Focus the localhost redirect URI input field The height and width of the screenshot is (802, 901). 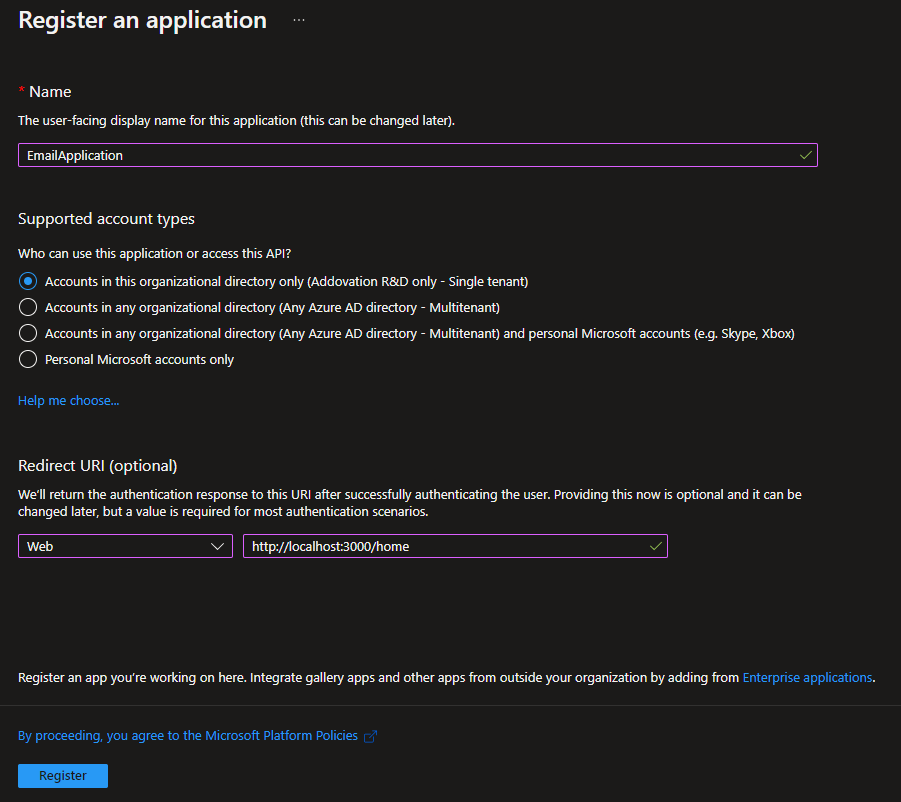455,546
